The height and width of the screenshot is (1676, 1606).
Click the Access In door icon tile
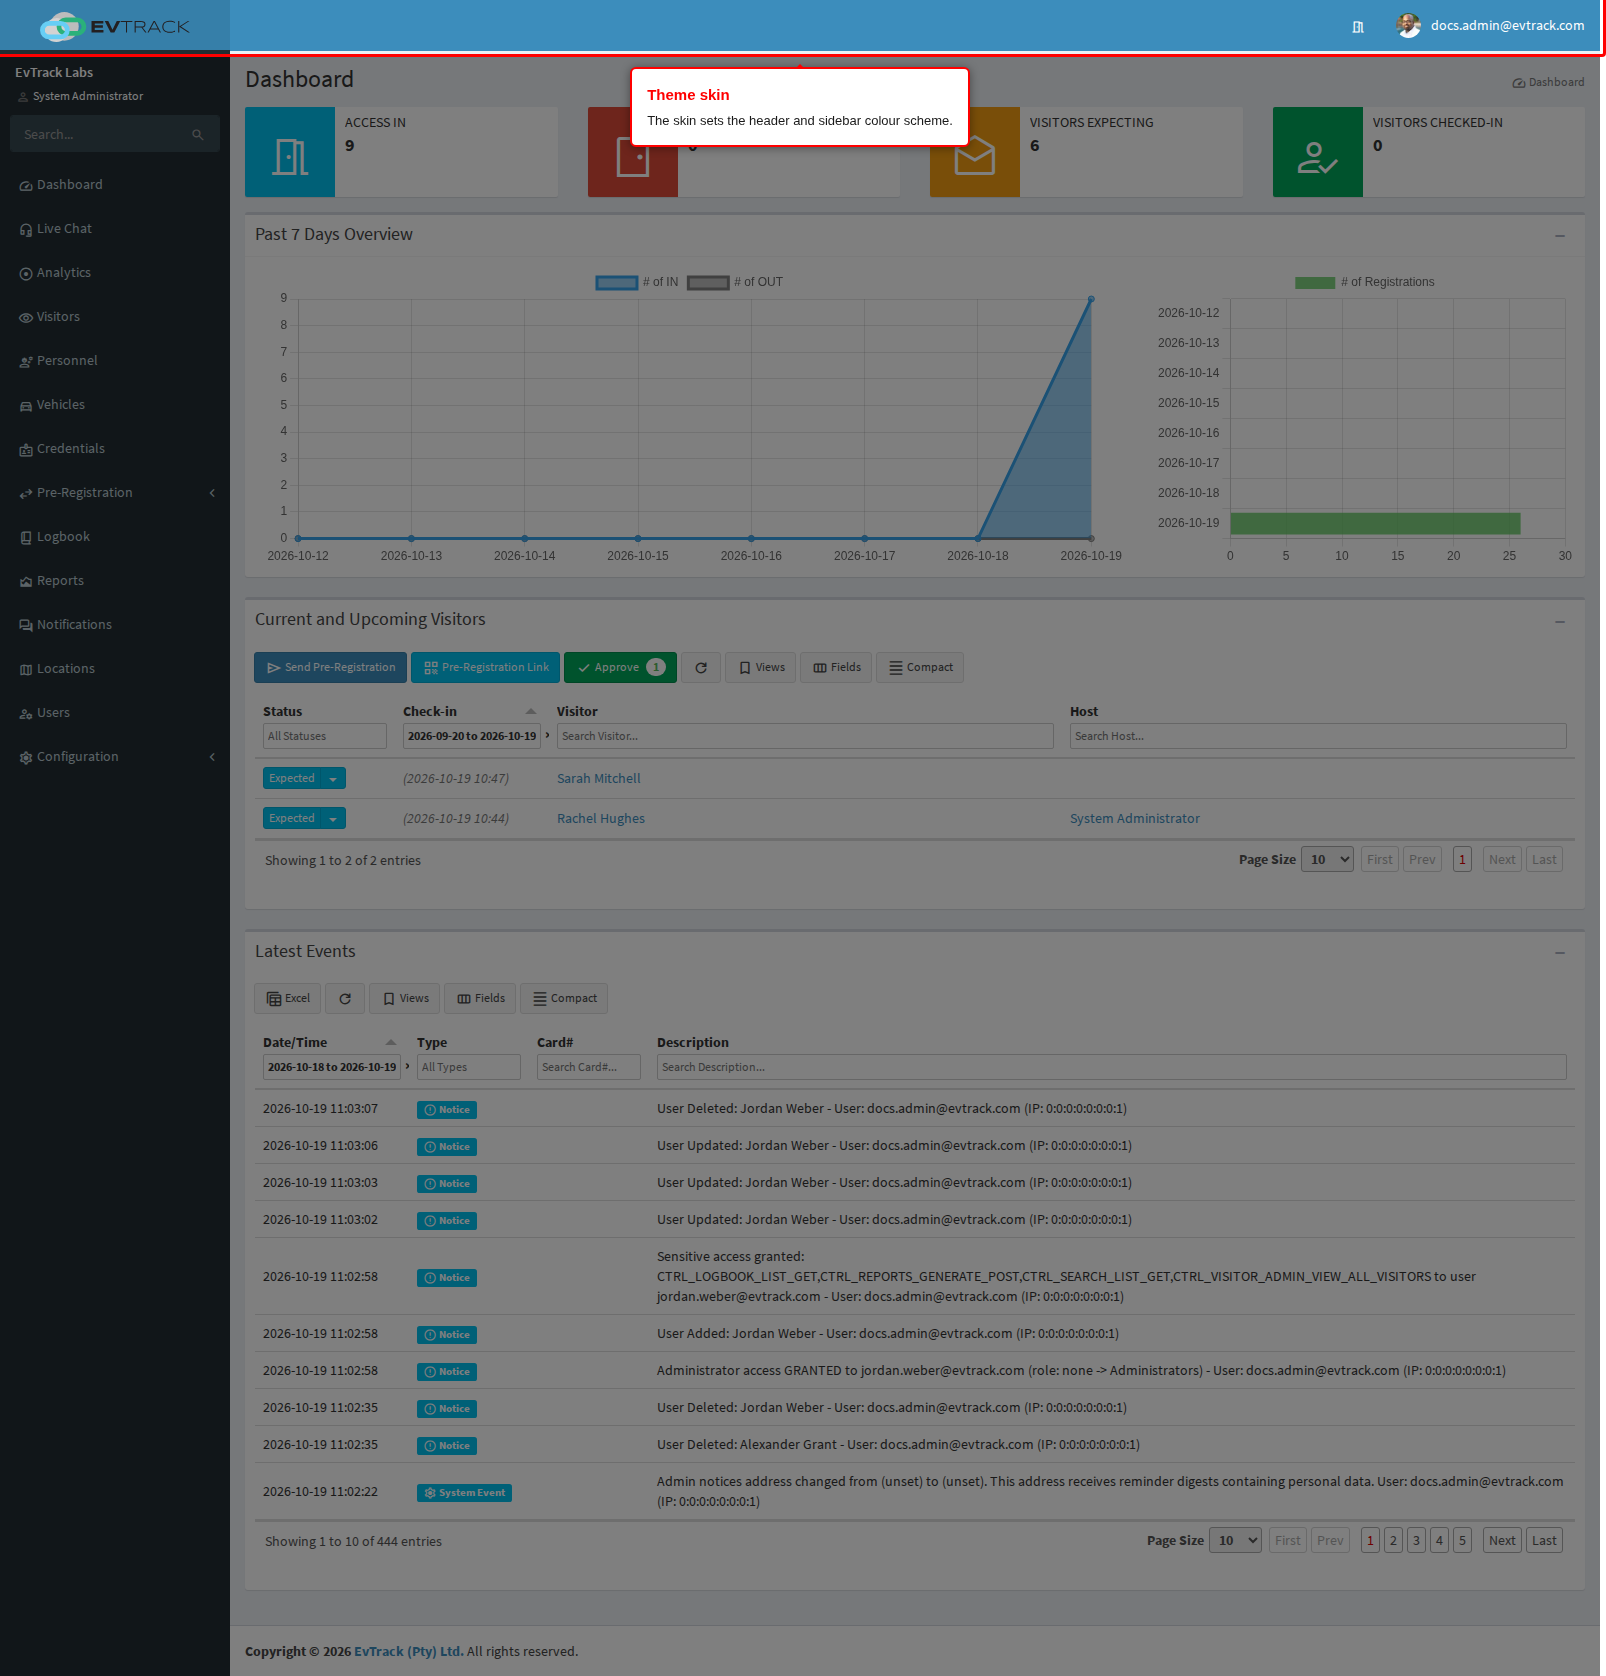coord(290,152)
